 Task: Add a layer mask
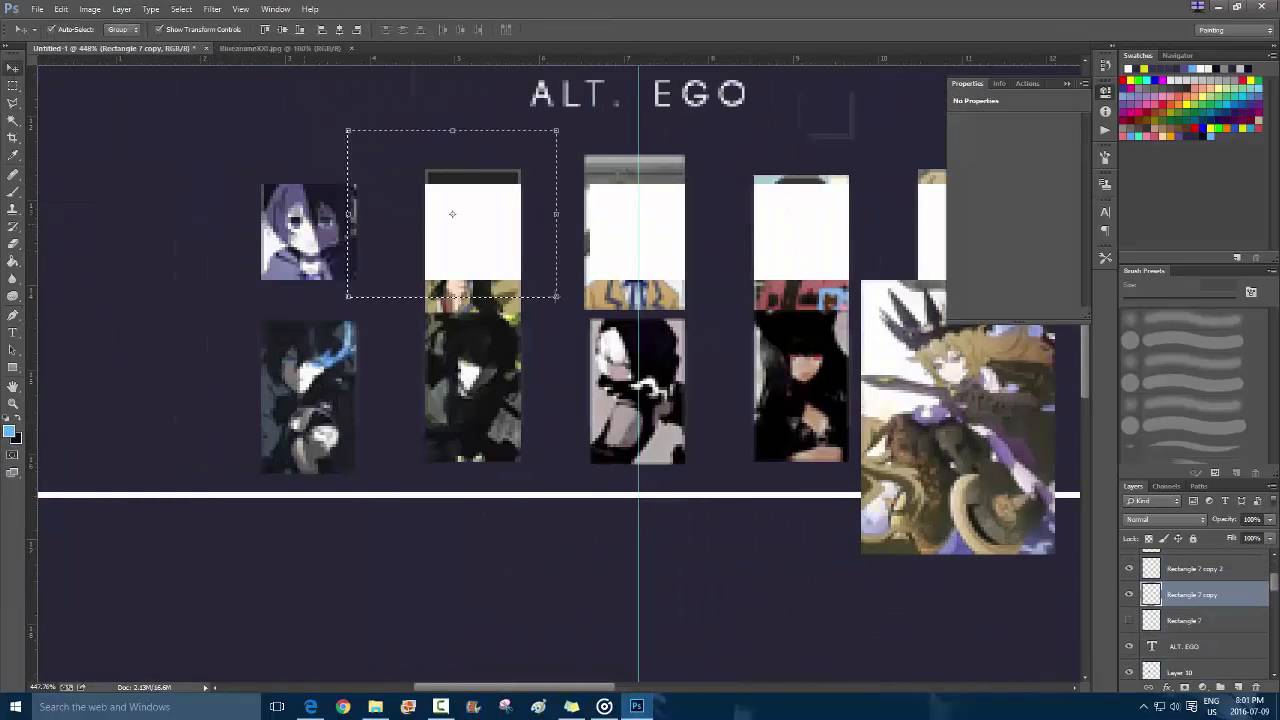[x=1184, y=687]
